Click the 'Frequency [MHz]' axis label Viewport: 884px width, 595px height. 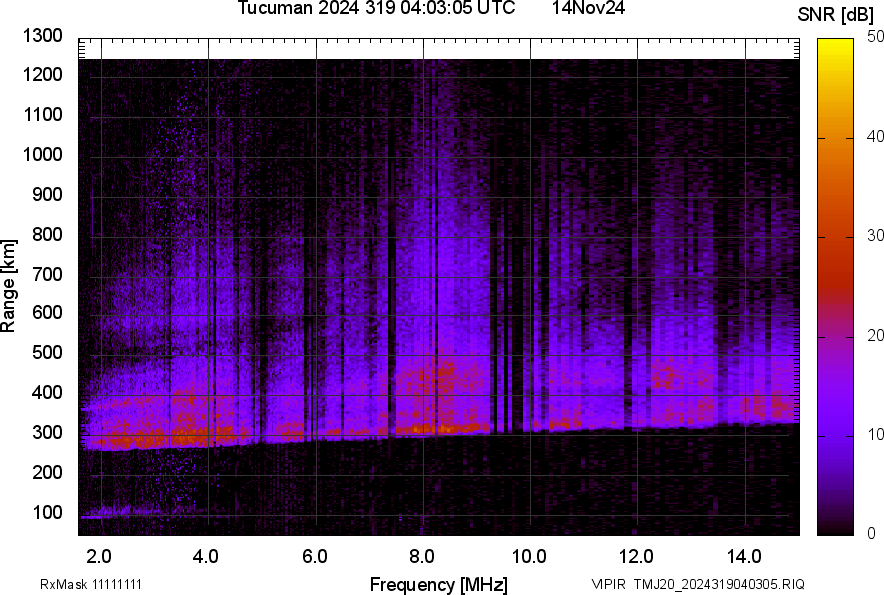coord(439,584)
